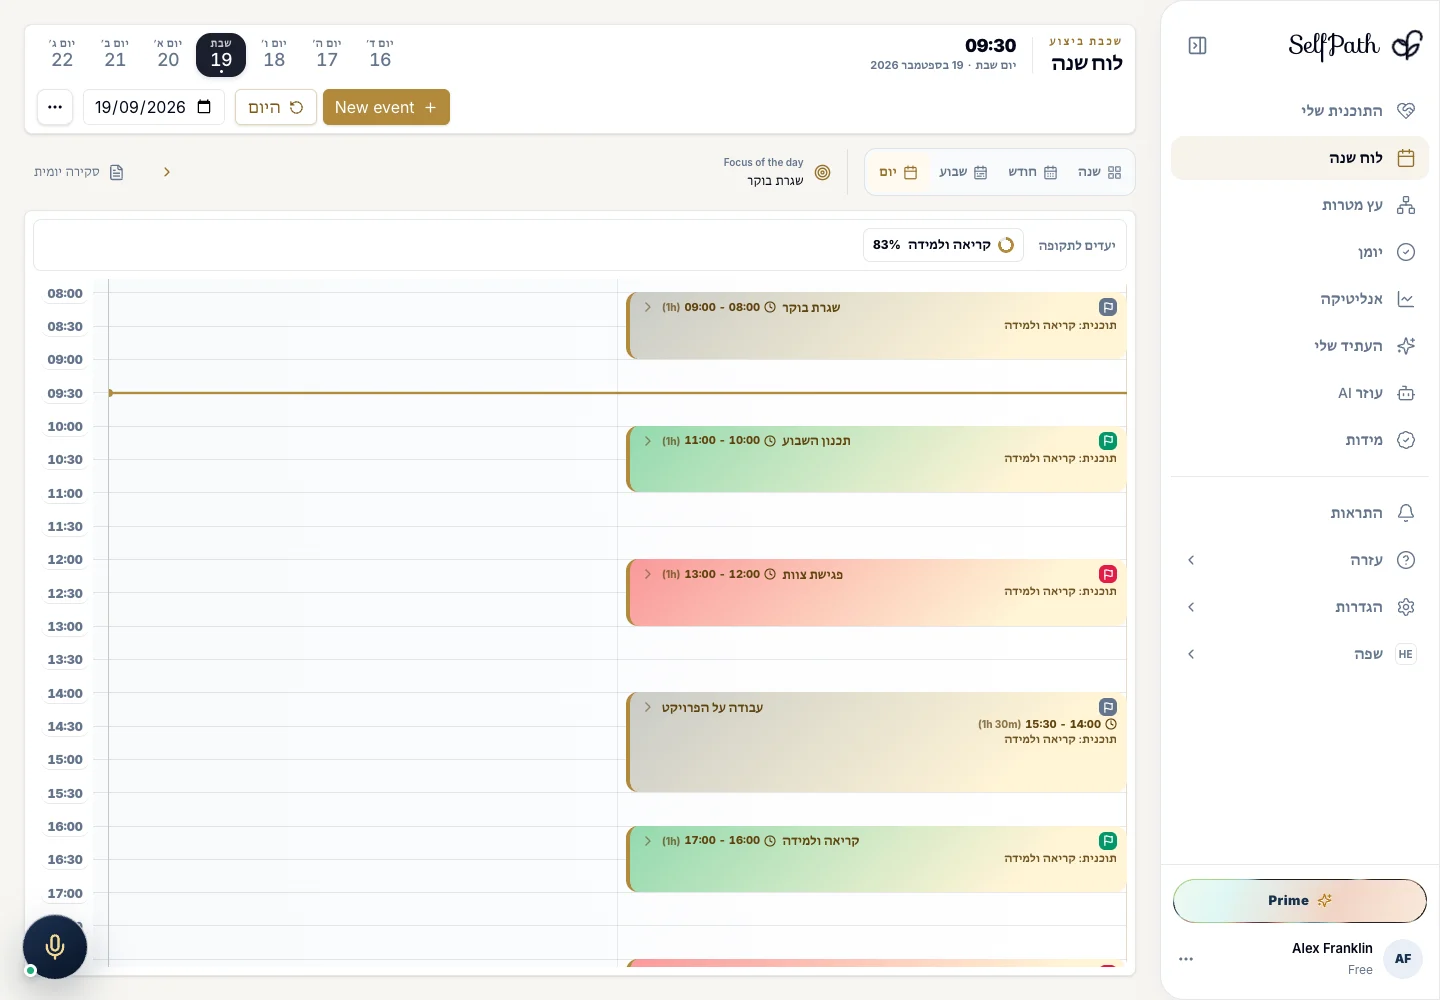This screenshot has width=1440, height=1000.
Task: Open the מידות page in the sidebar
Action: (x=1300, y=440)
